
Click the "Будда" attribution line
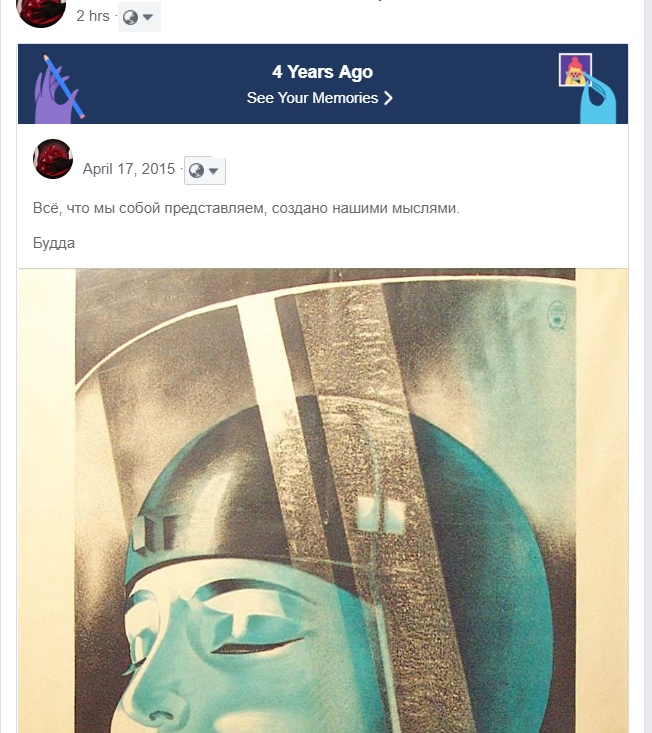pos(54,243)
